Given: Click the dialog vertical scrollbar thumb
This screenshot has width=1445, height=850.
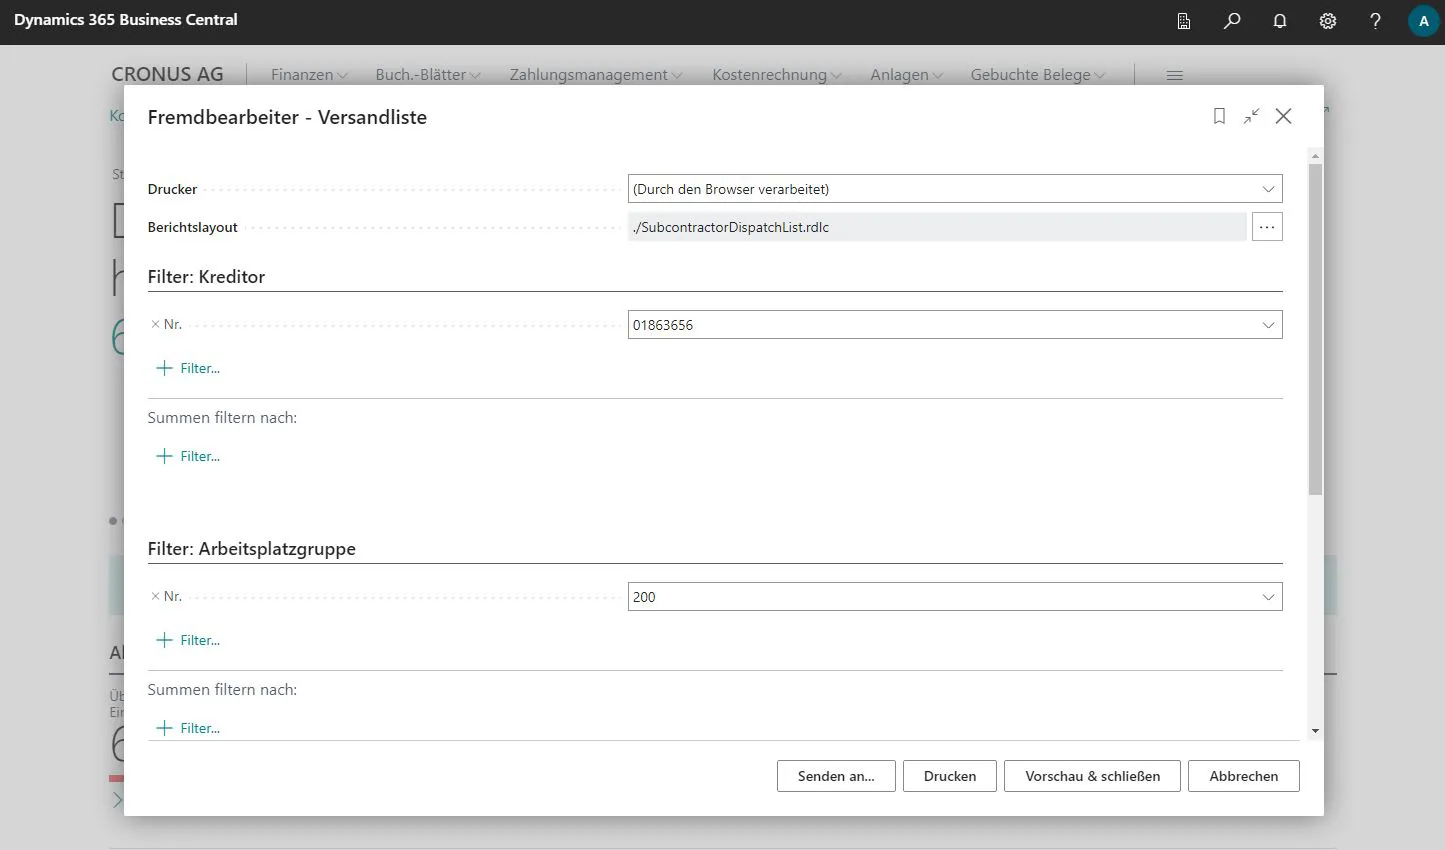Looking at the screenshot, I should [x=1315, y=329].
